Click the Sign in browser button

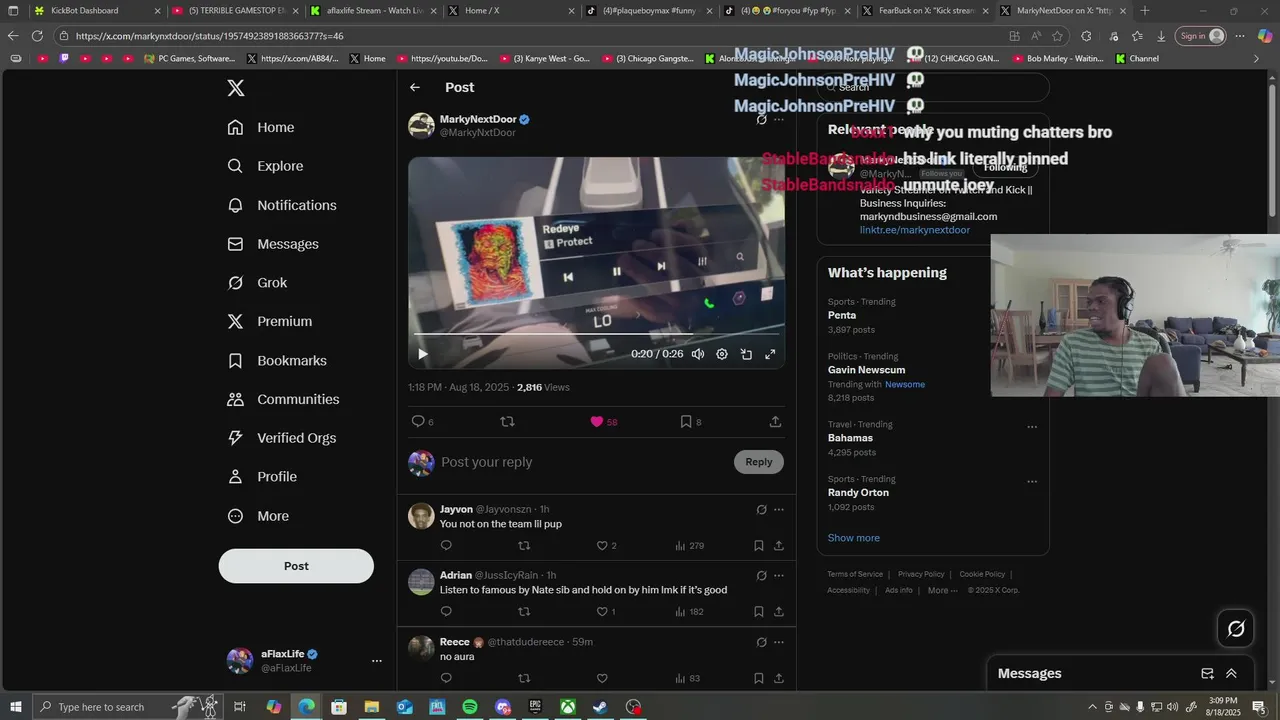click(x=1201, y=36)
